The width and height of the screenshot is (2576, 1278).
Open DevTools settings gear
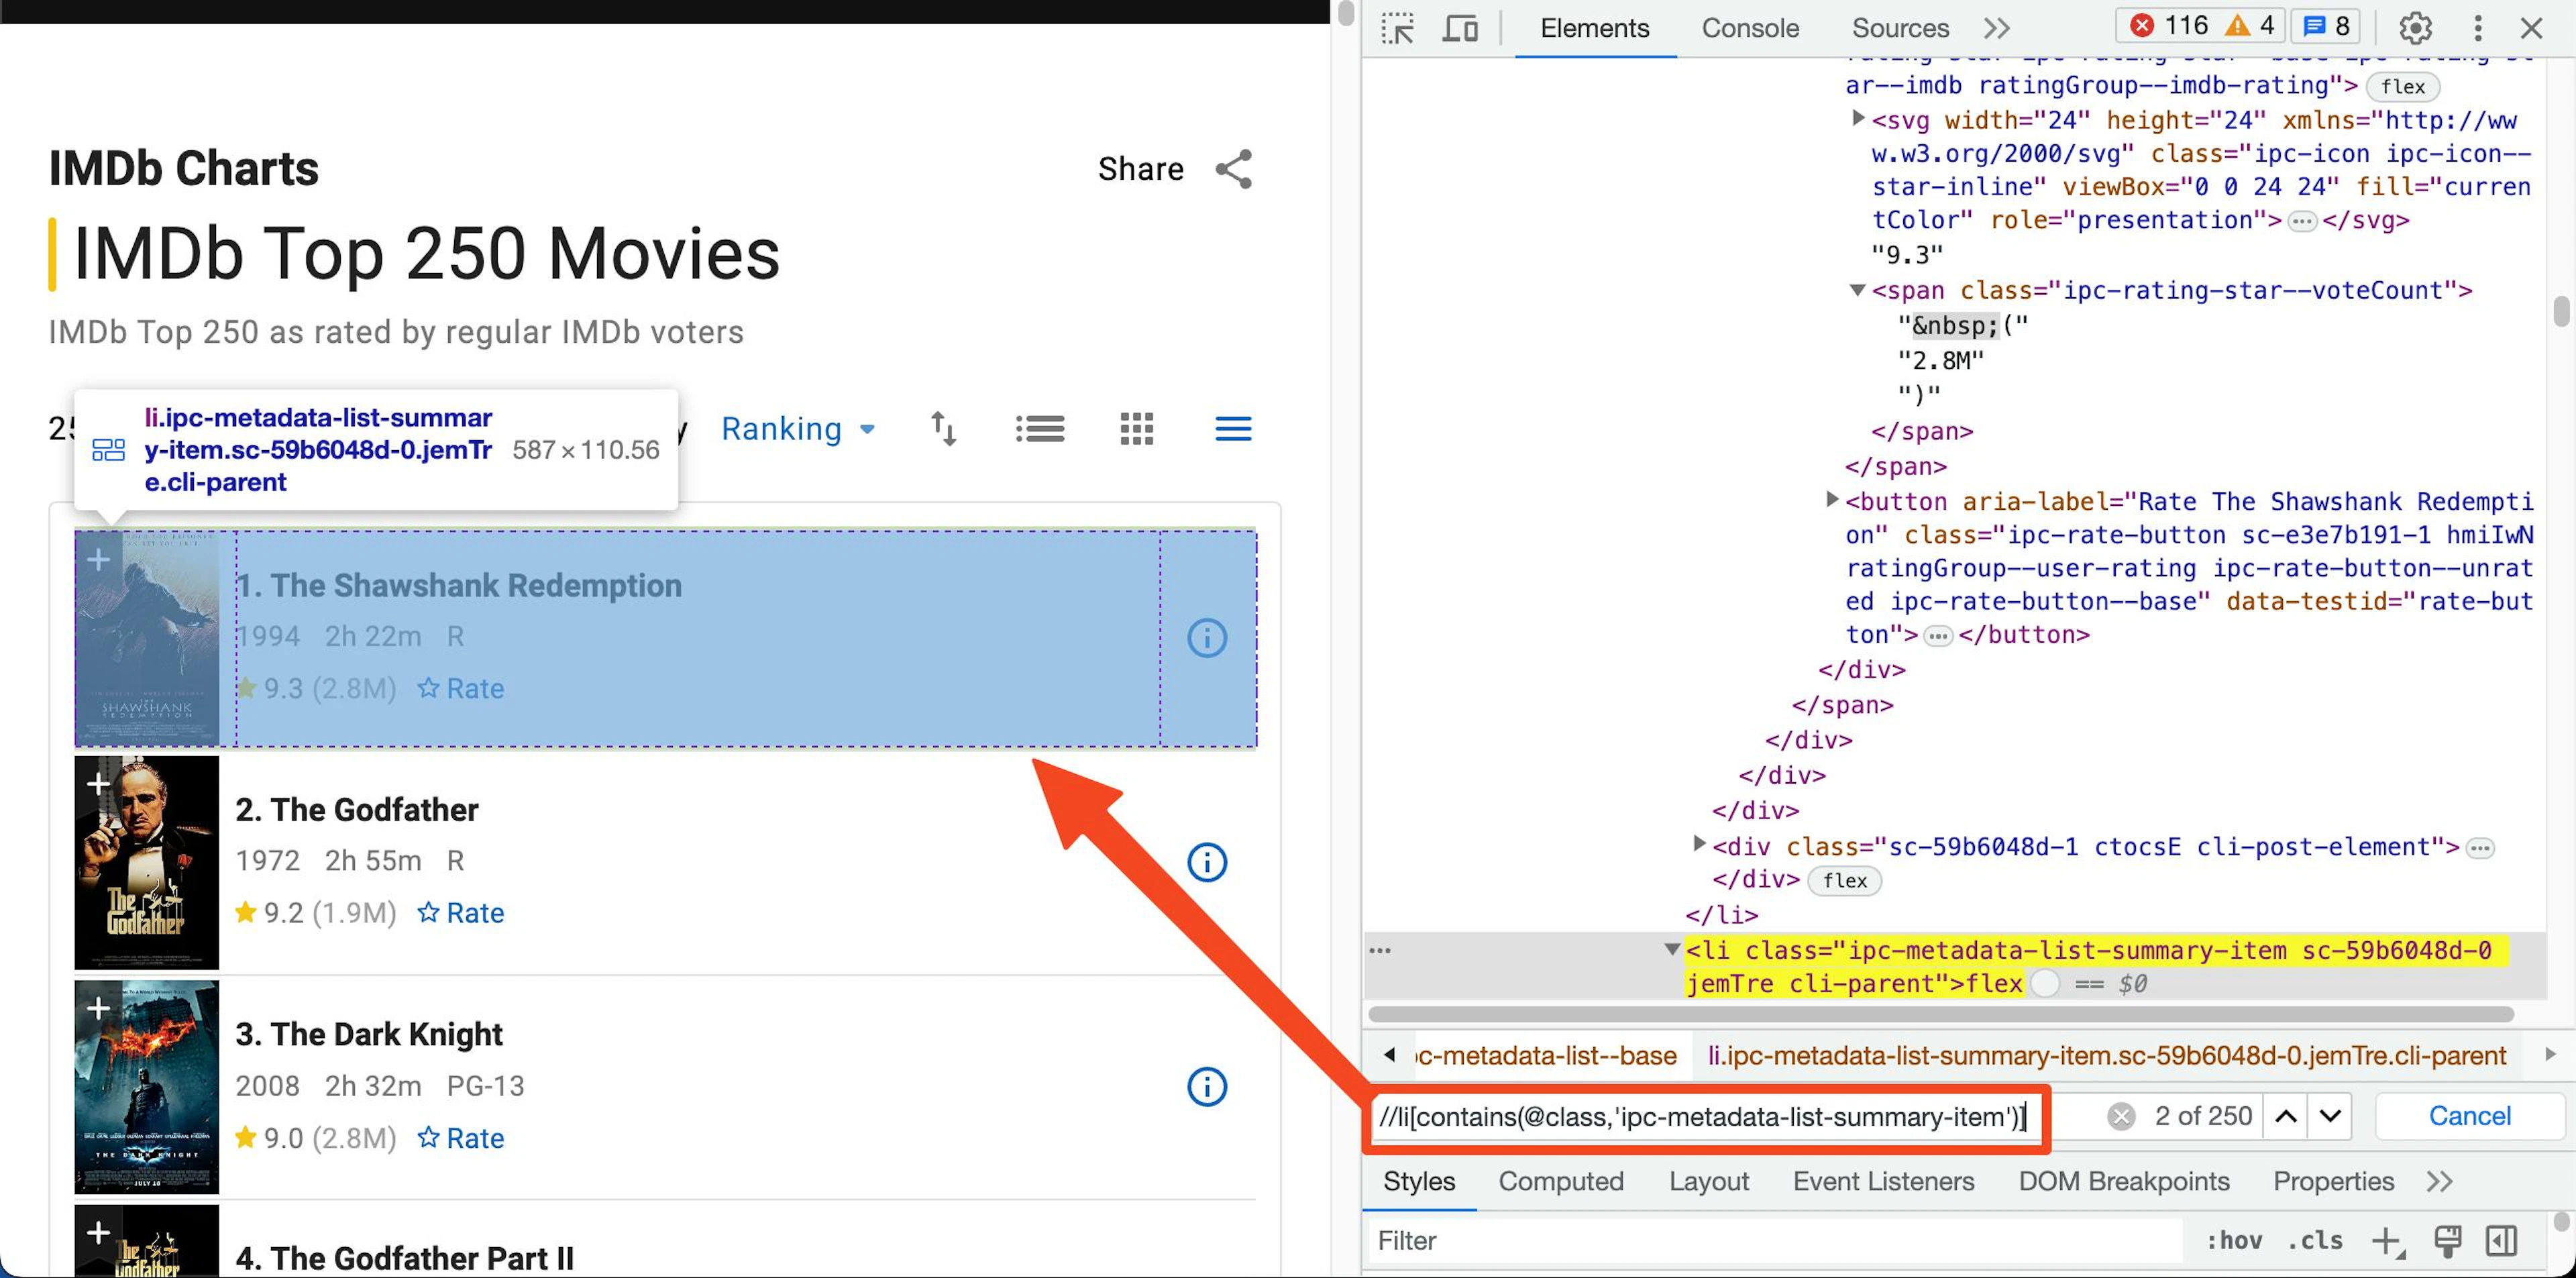[x=2415, y=28]
